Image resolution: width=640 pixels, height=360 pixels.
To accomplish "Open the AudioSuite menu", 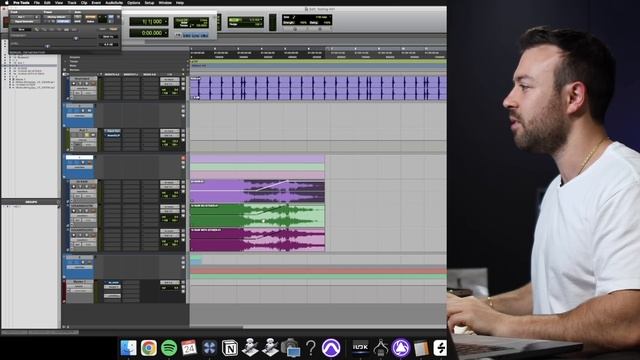I will coord(114,2).
